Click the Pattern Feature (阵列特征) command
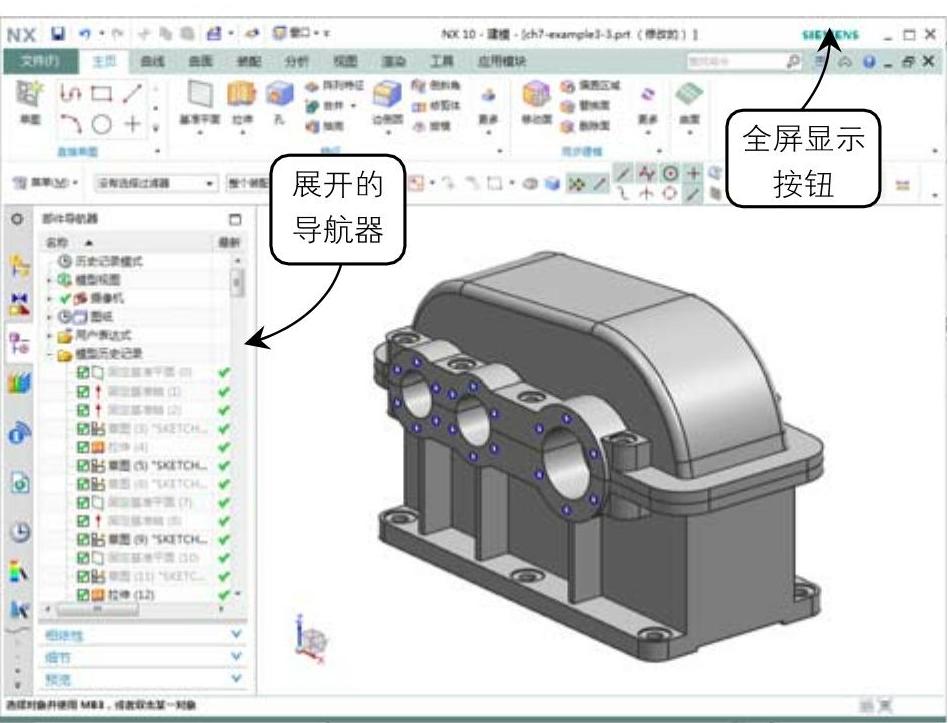Image resolution: width=948 pixels, height=723 pixels. [334, 86]
